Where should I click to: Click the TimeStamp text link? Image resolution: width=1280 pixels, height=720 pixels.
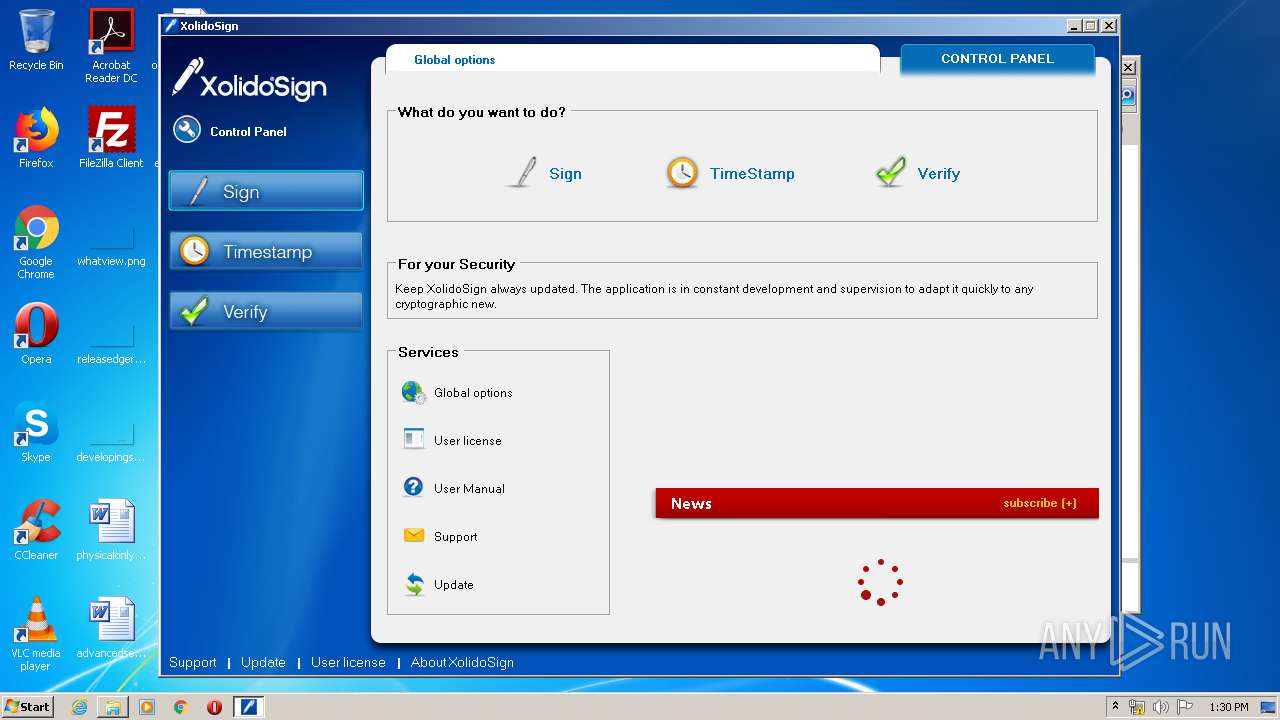pos(752,173)
